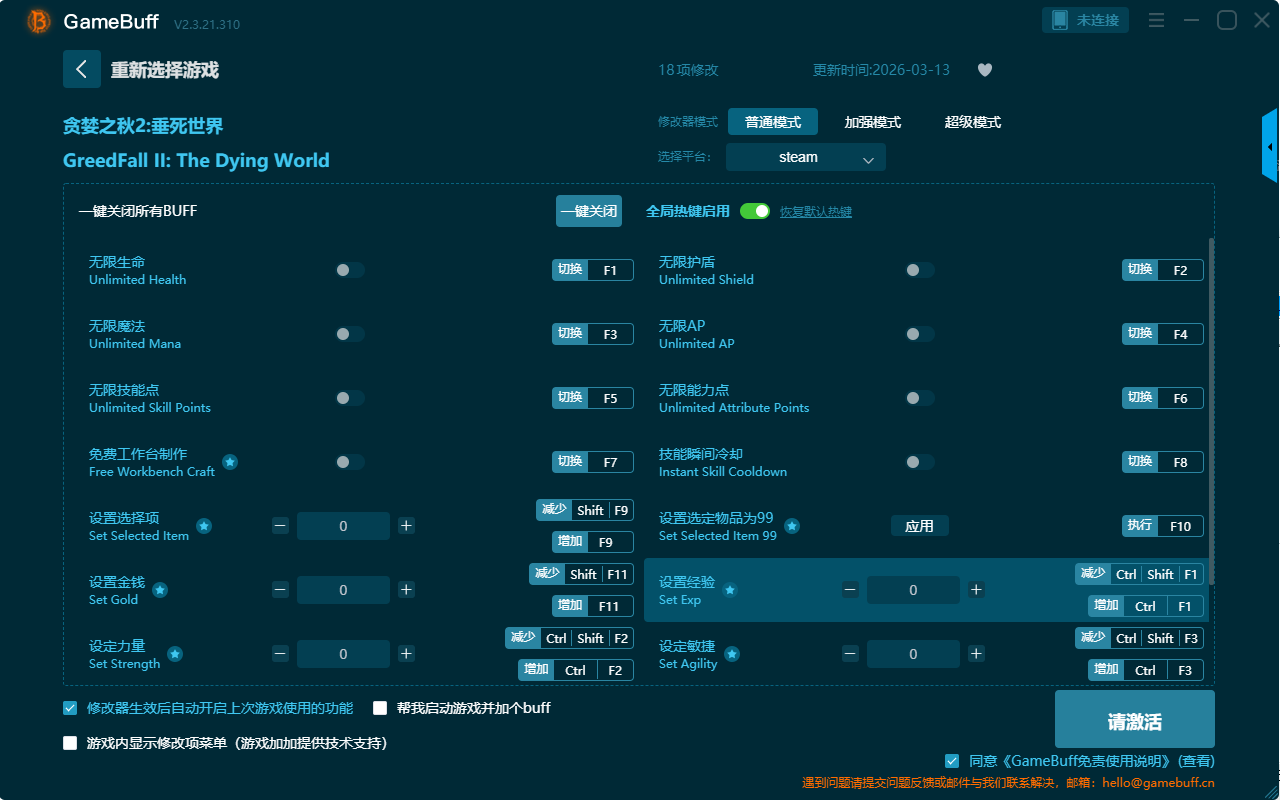Image resolution: width=1280 pixels, height=800 pixels.
Task: Click the 请激活 activate button
Action: click(1134, 721)
